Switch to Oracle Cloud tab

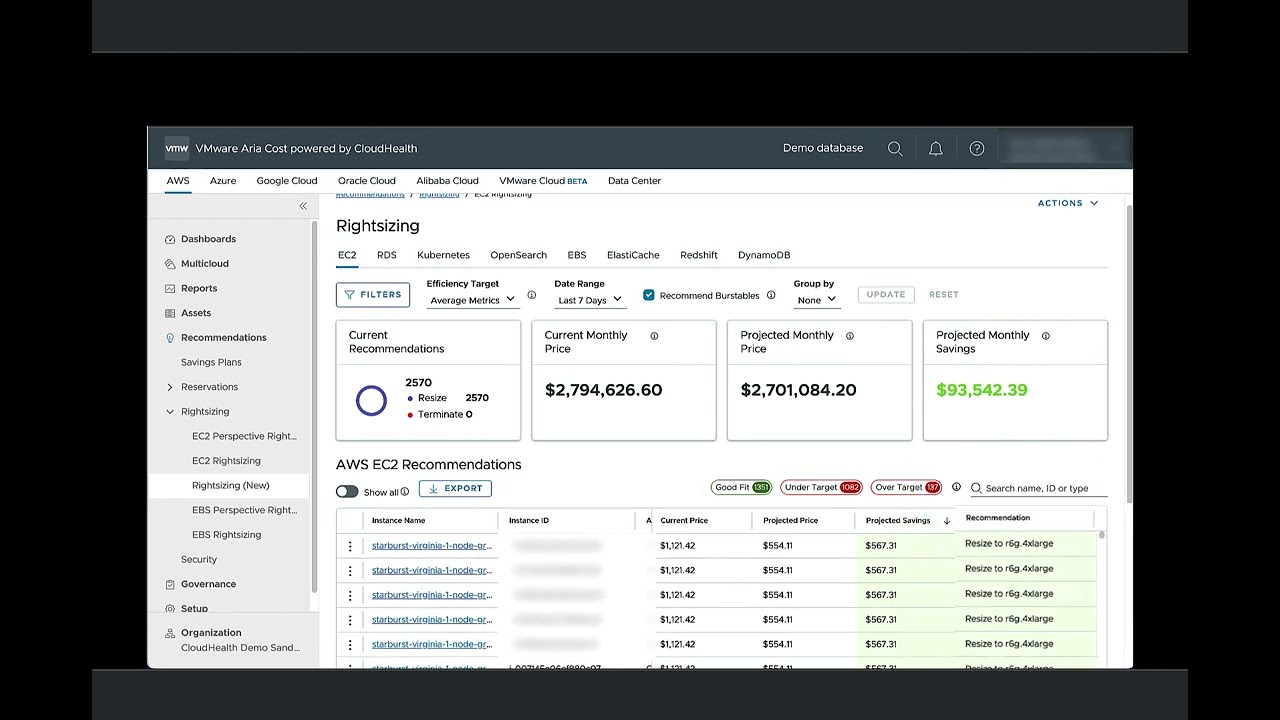[x=367, y=181]
